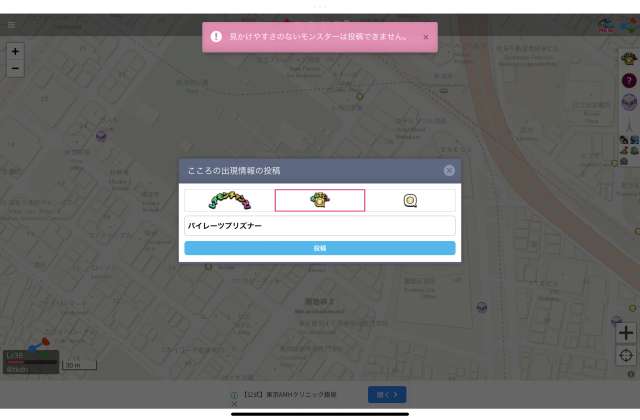
Task: Pick the speech-bubble comment option
Action: tap(410, 200)
